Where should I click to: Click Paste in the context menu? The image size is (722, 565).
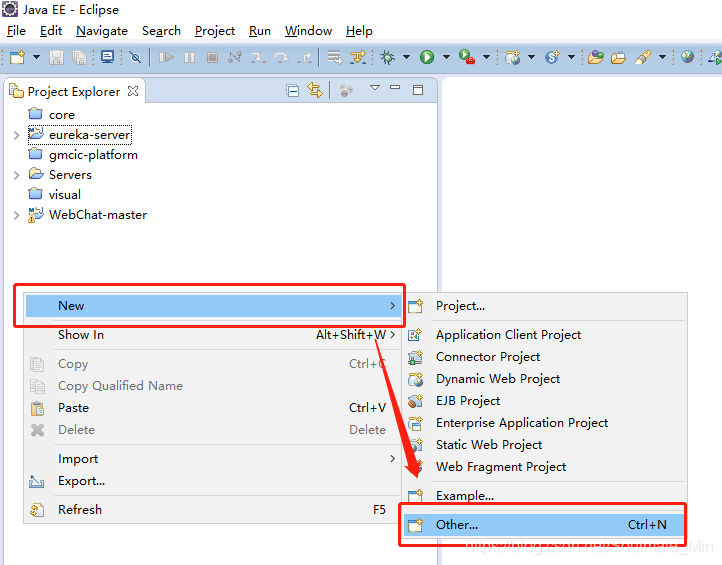point(213,408)
